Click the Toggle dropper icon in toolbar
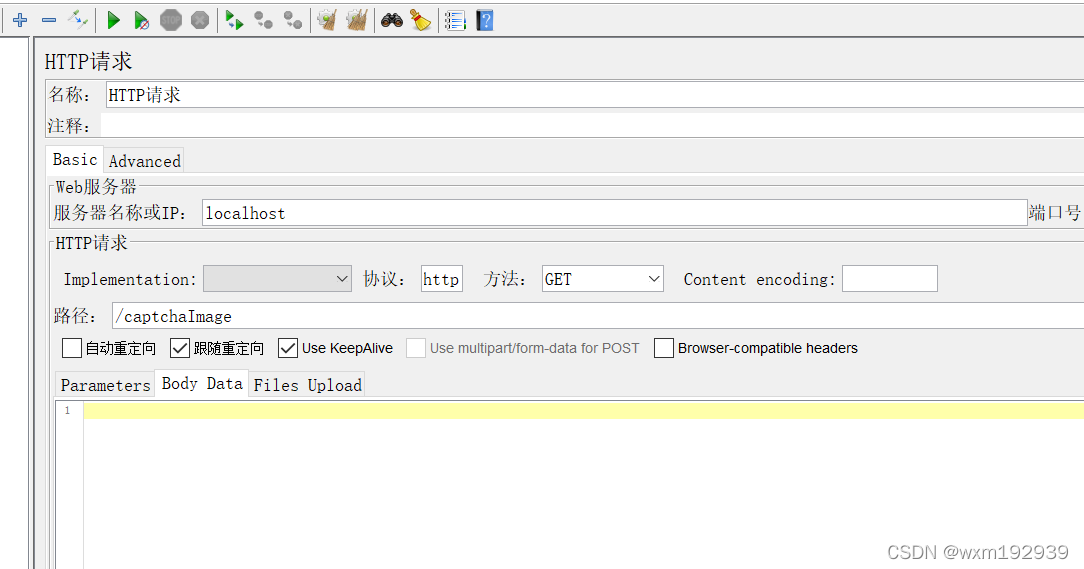 pos(77,20)
